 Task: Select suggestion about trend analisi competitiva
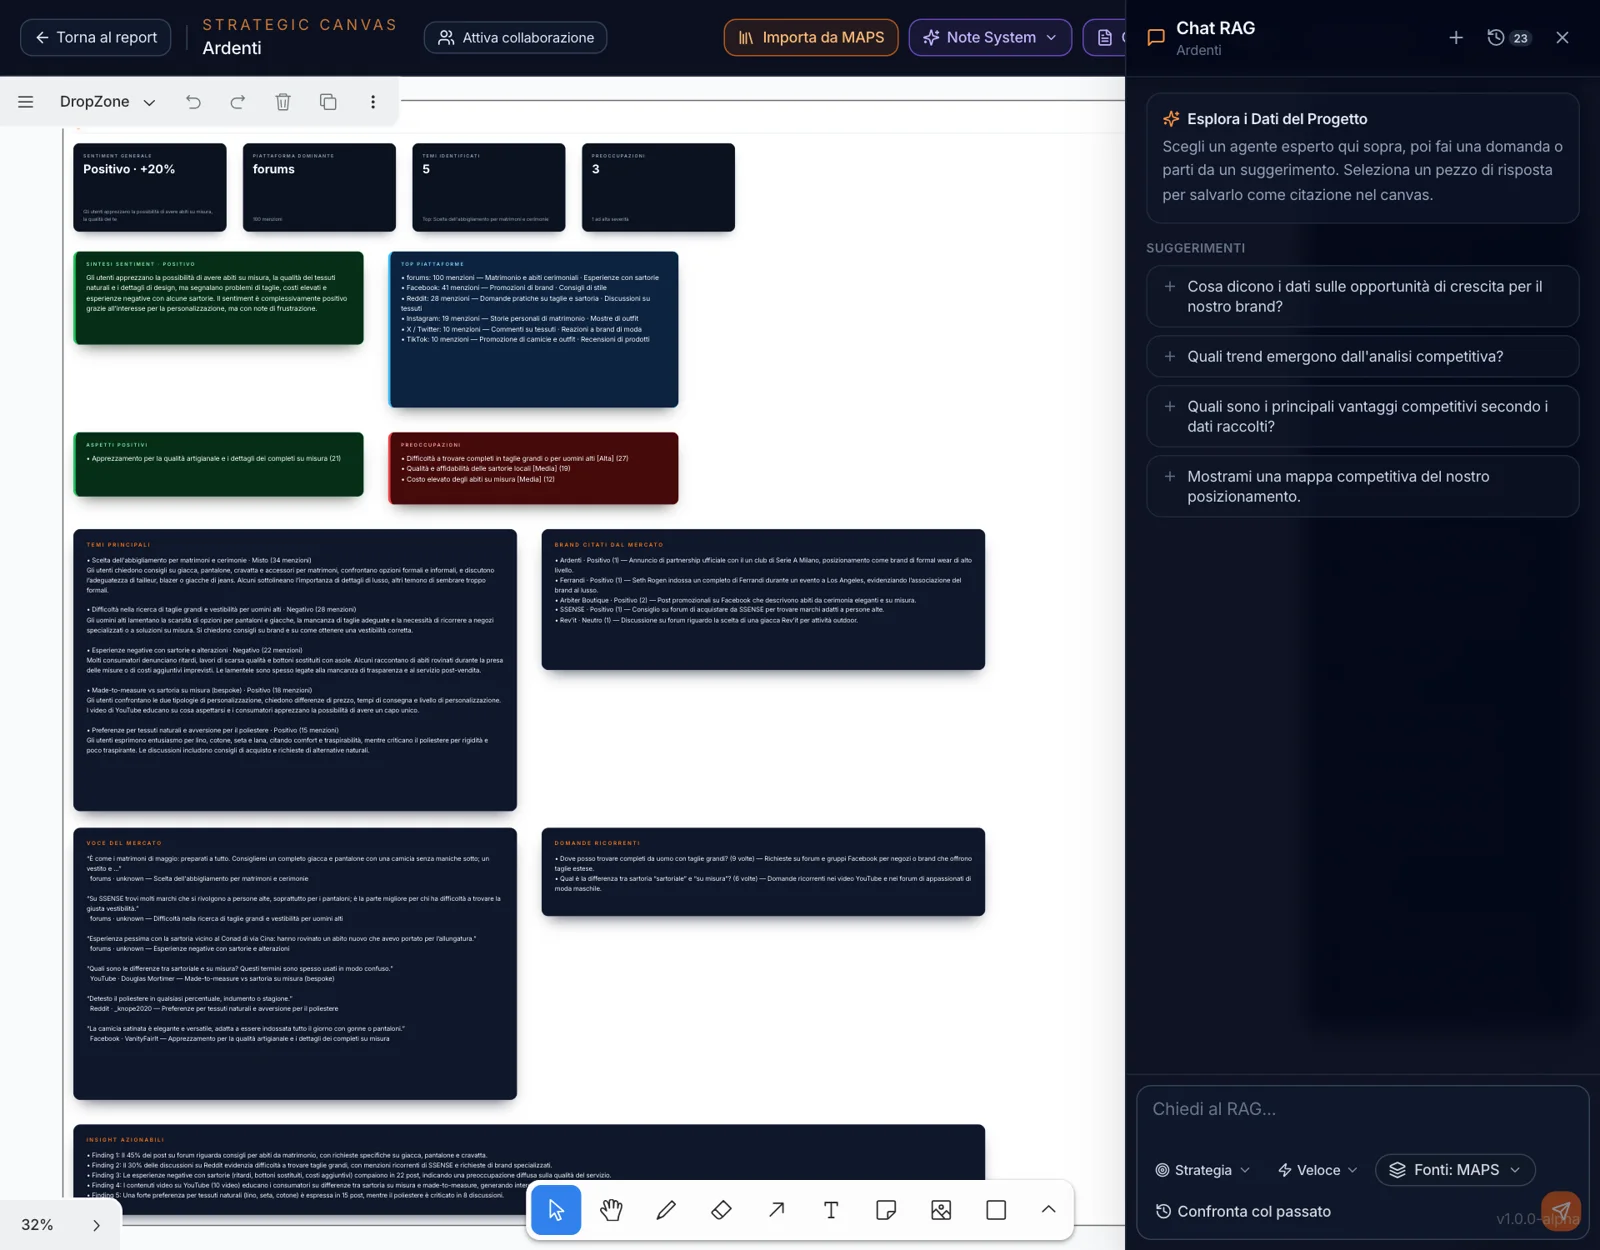(x=1362, y=356)
